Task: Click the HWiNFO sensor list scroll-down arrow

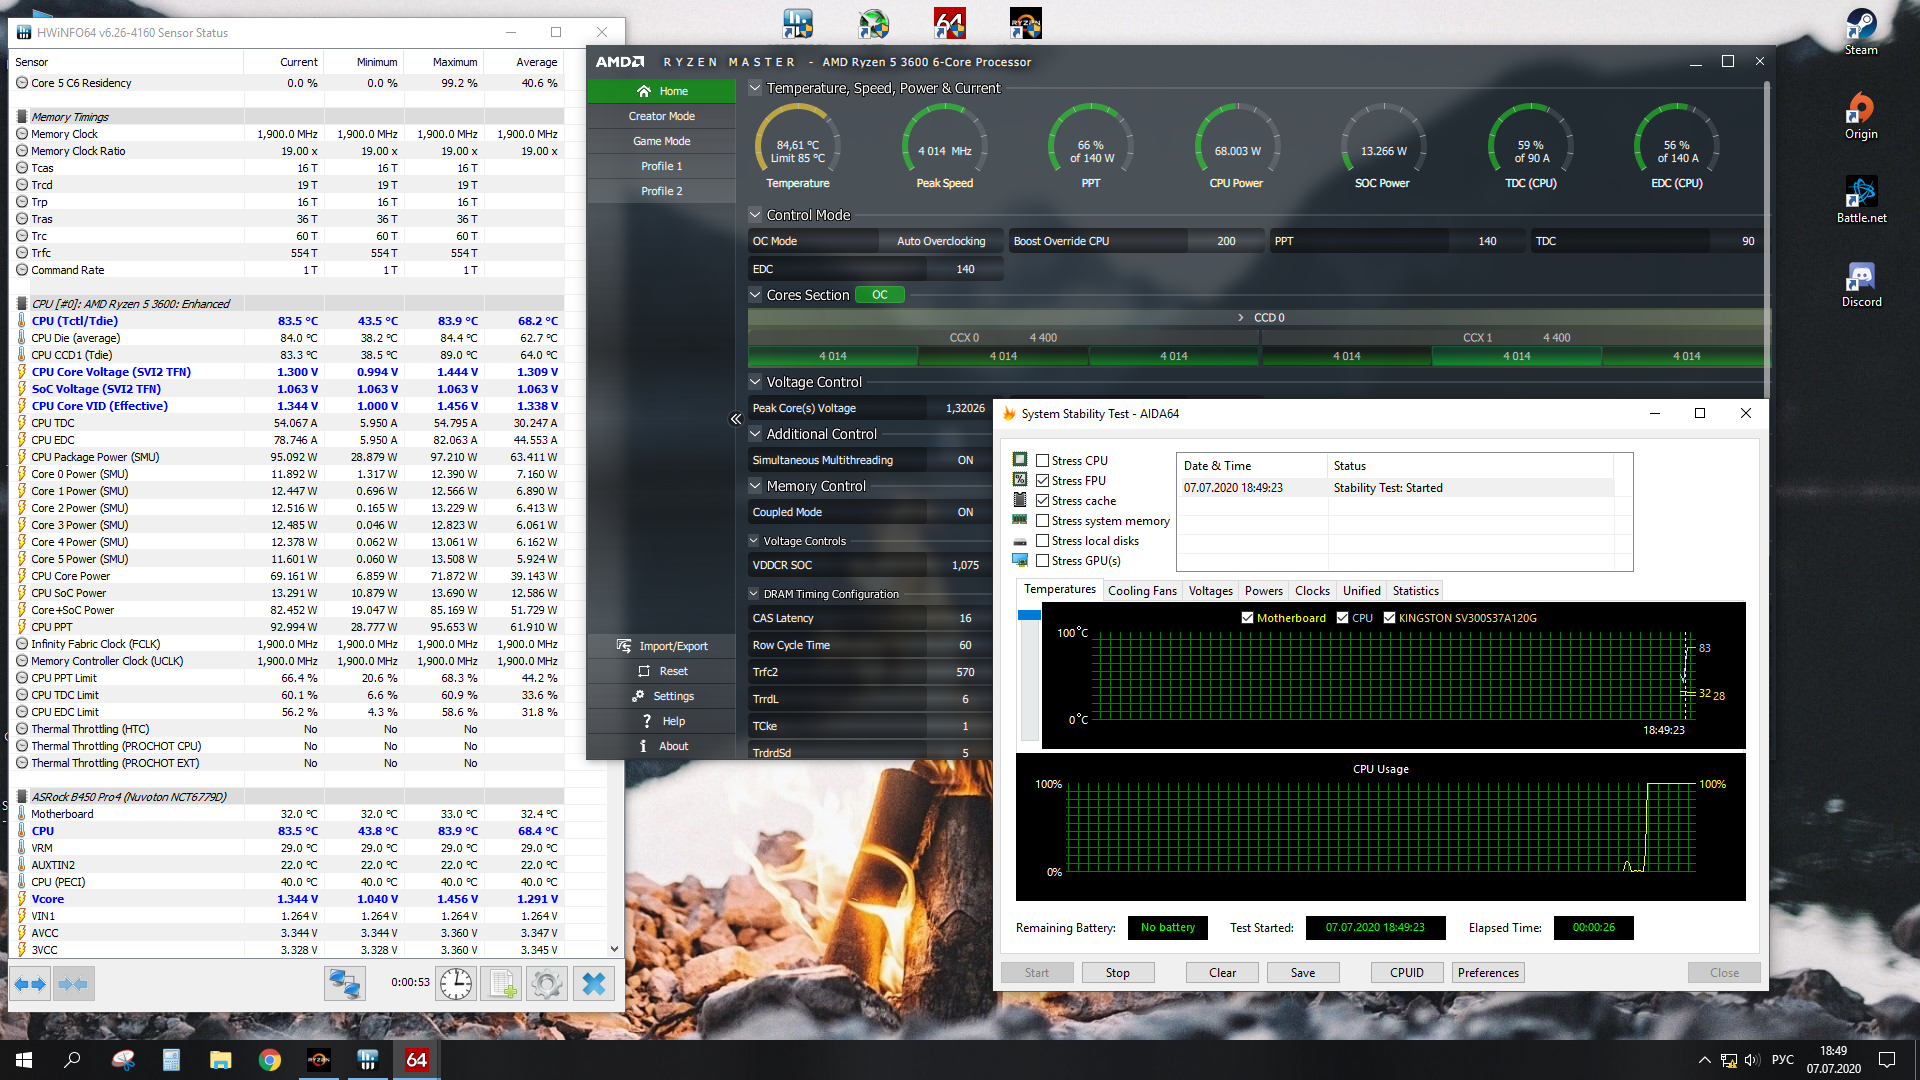Action: point(614,949)
